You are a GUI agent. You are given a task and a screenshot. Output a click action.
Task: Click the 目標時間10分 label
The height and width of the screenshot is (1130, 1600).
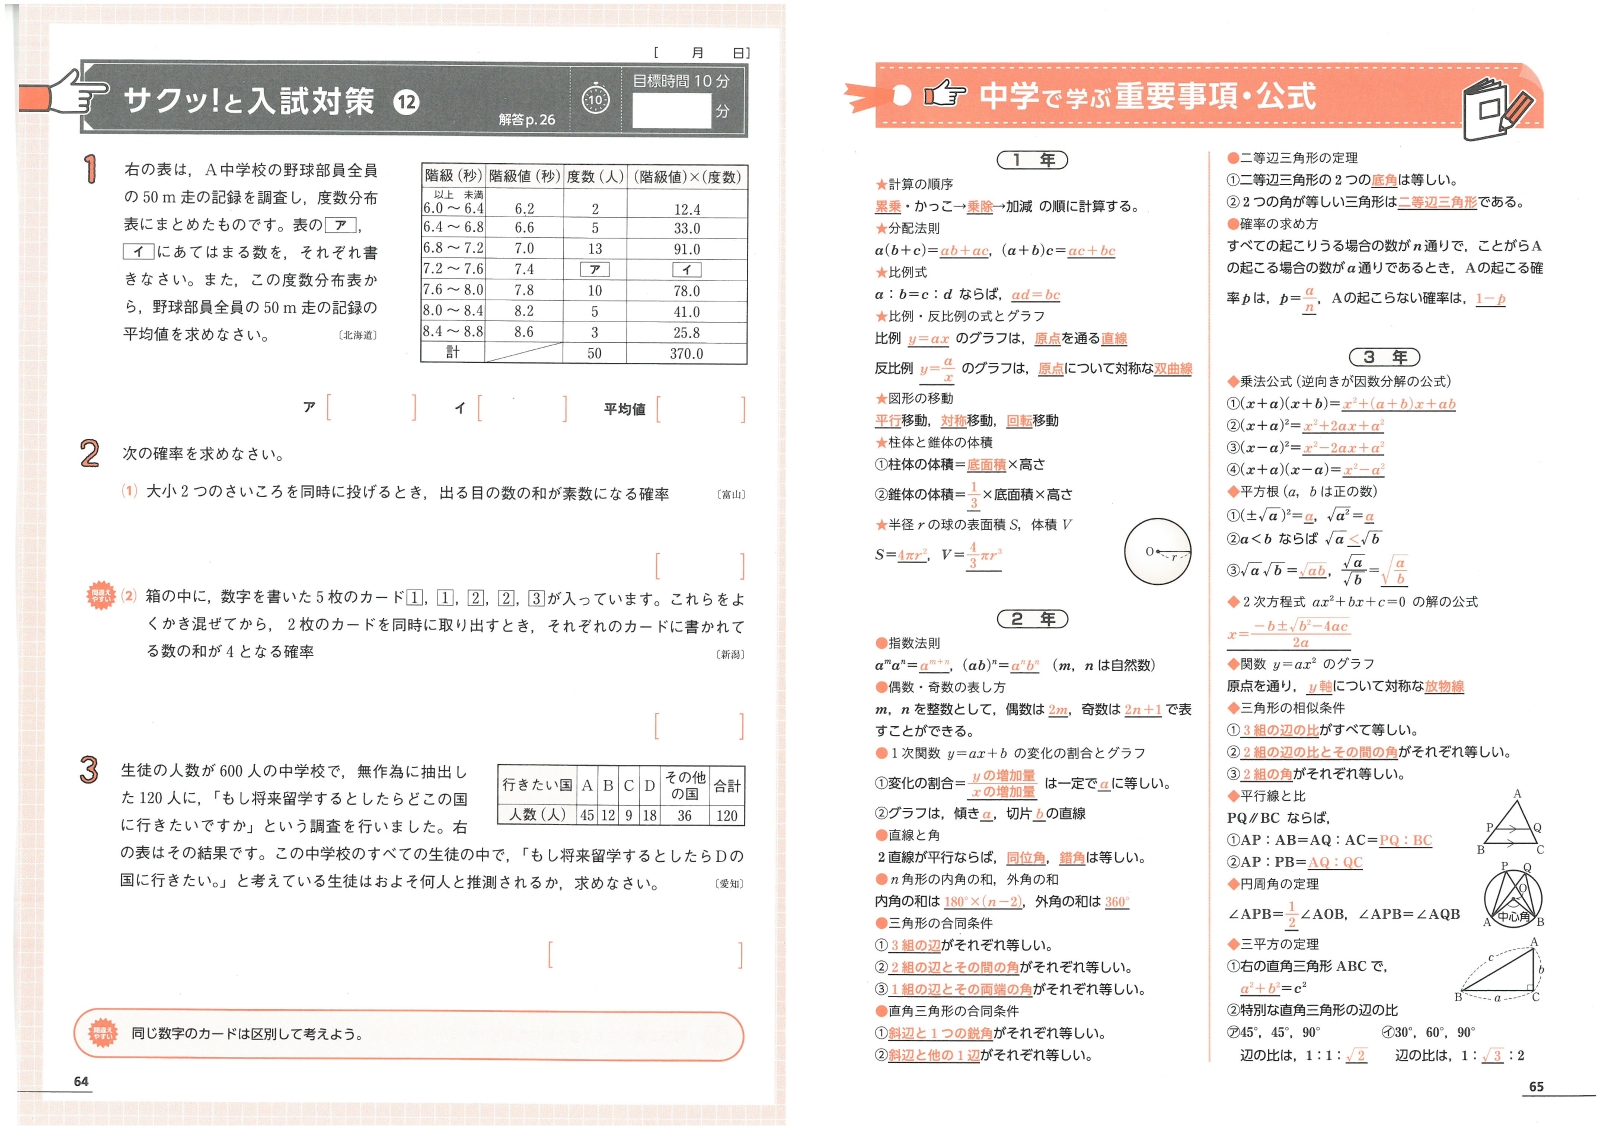click(x=681, y=81)
